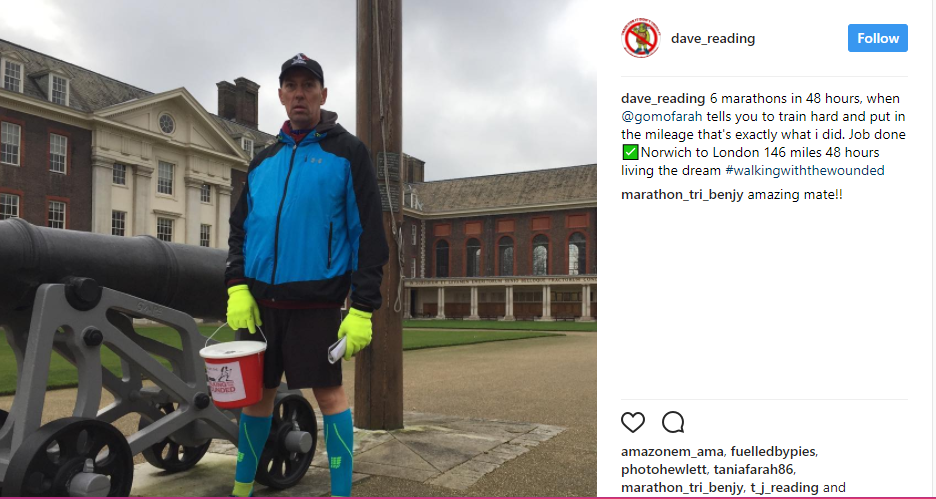Open @gomofarah mention link

tap(661, 117)
